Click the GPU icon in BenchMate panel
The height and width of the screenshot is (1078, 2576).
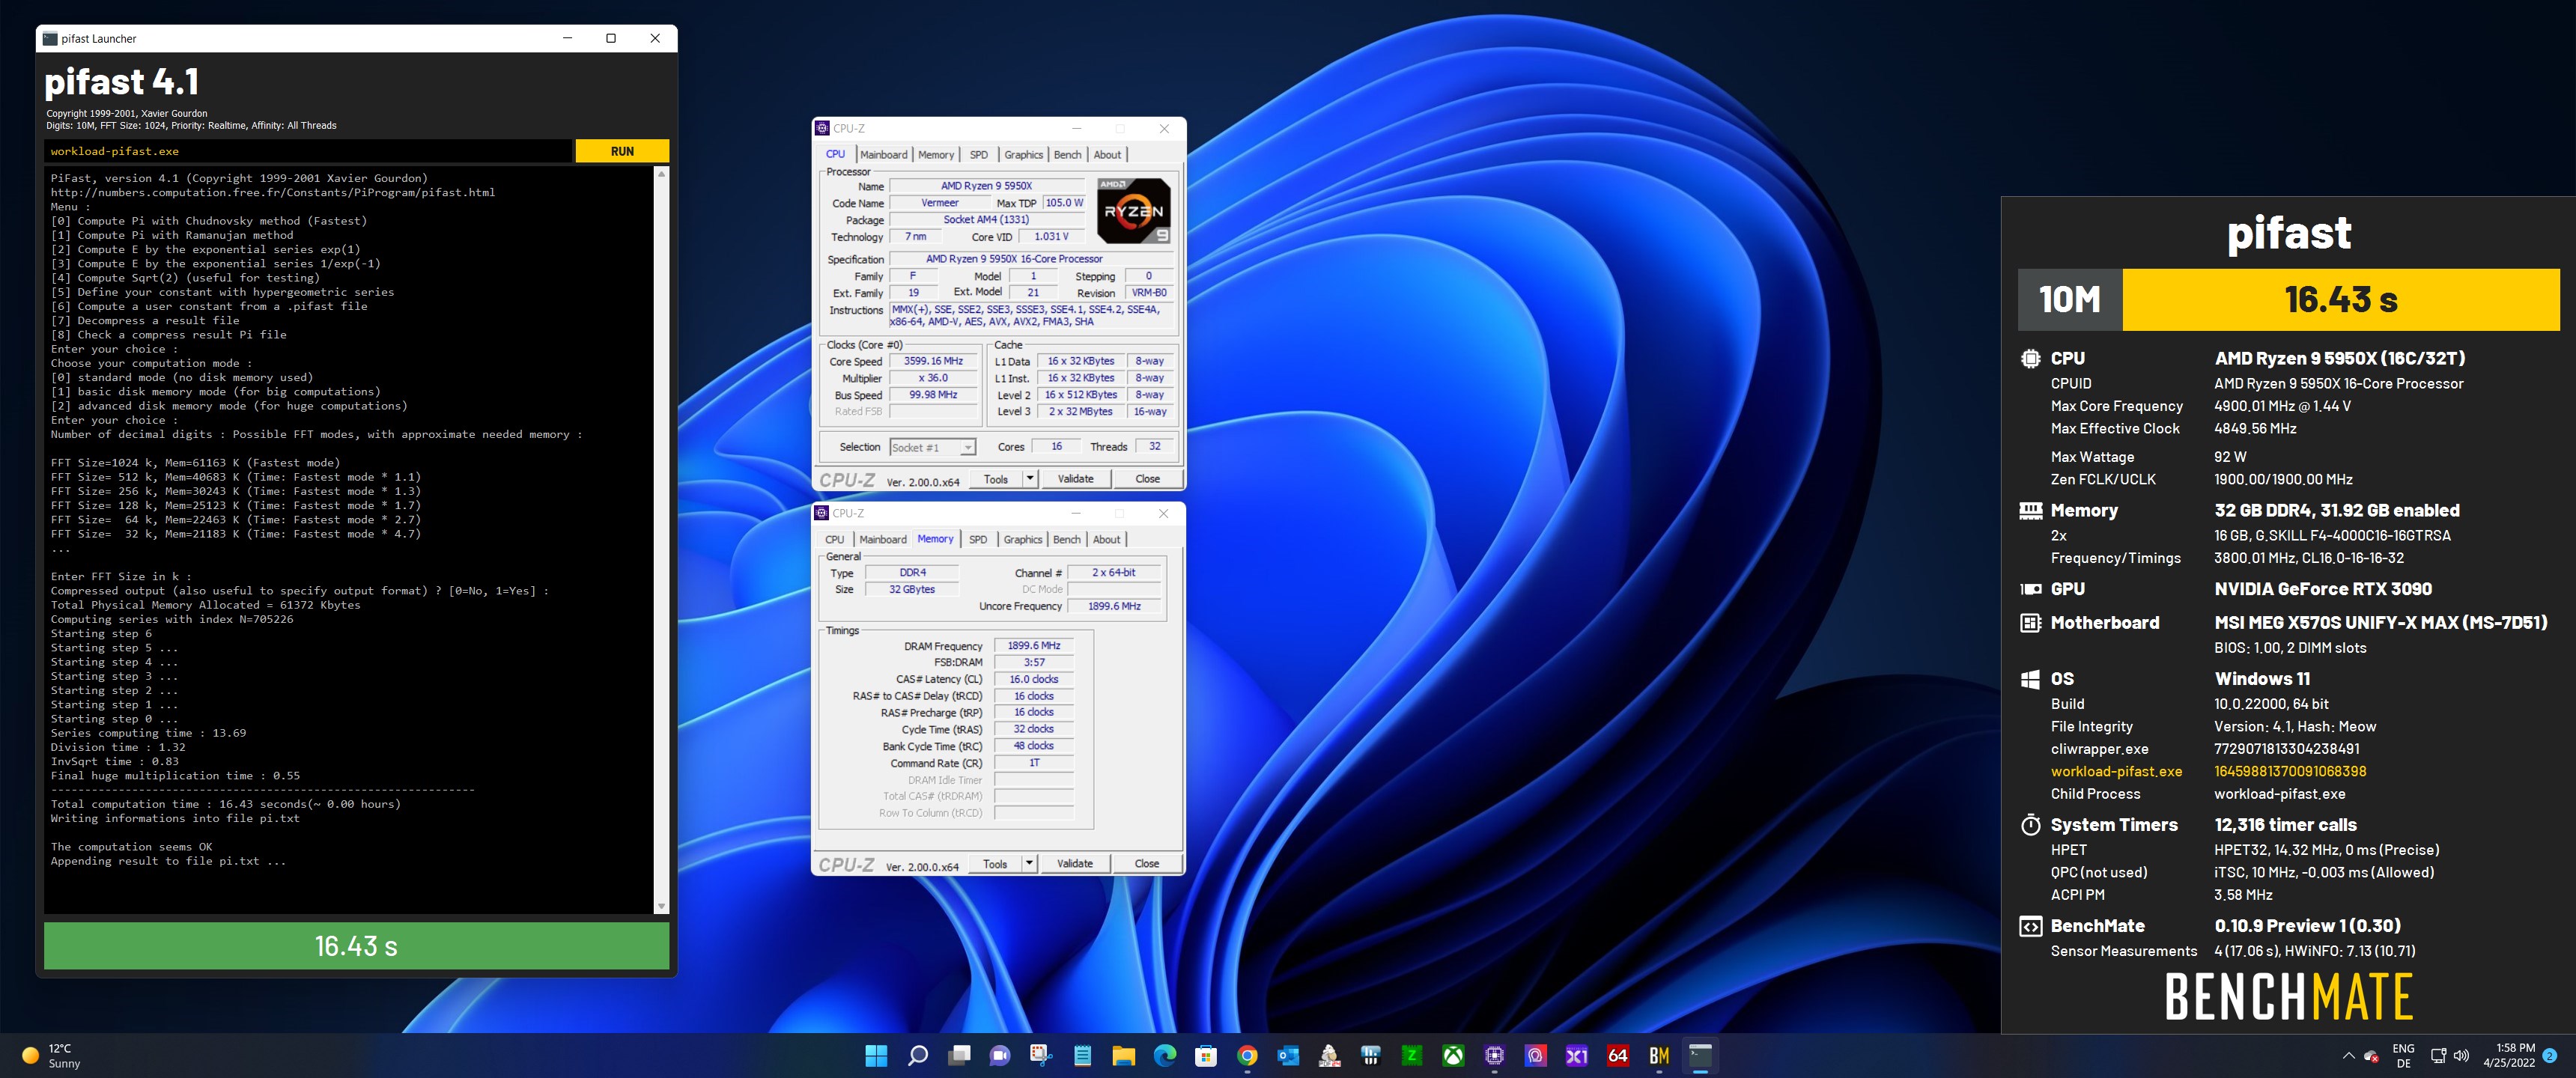[2030, 589]
